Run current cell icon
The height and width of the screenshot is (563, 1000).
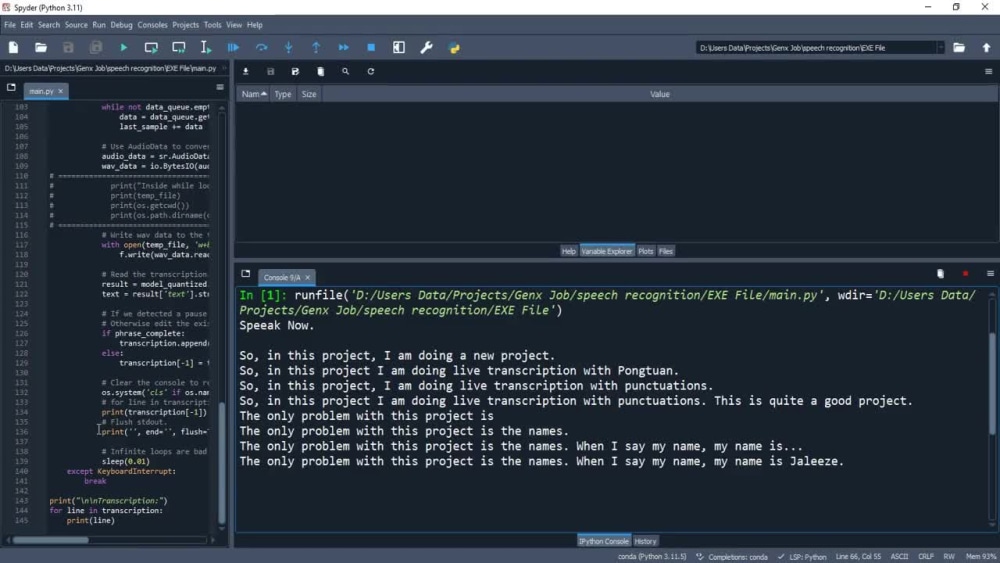[x=151, y=48]
